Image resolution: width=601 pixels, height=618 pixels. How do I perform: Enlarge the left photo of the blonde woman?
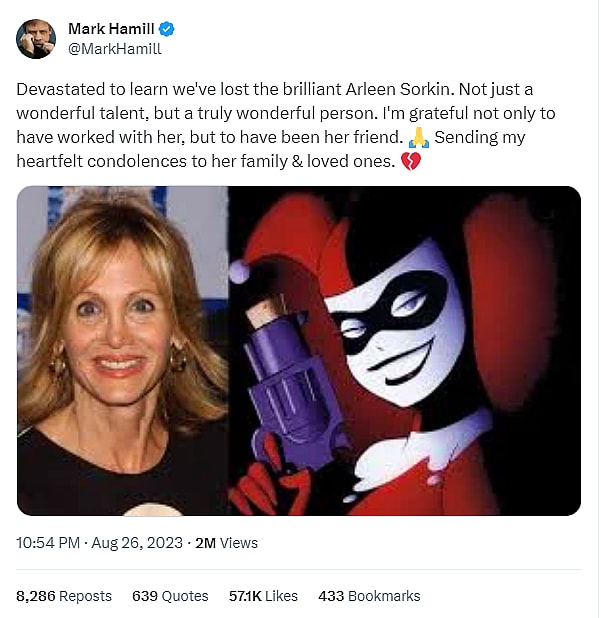pos(122,350)
